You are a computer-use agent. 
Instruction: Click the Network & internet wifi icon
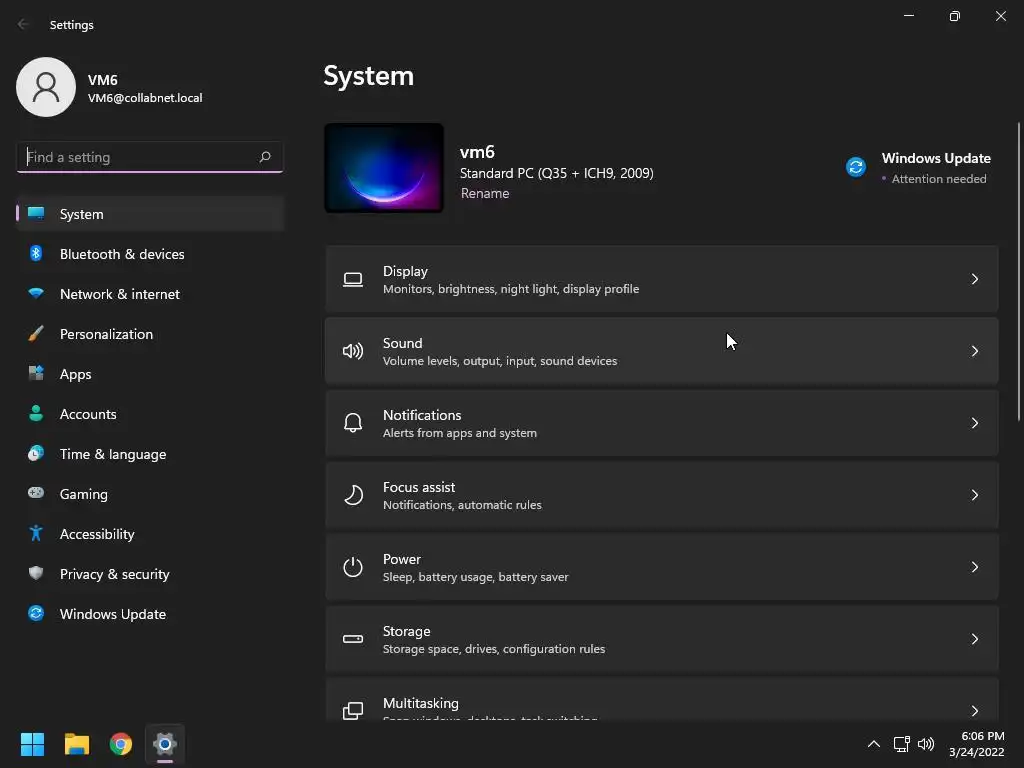tap(36, 293)
